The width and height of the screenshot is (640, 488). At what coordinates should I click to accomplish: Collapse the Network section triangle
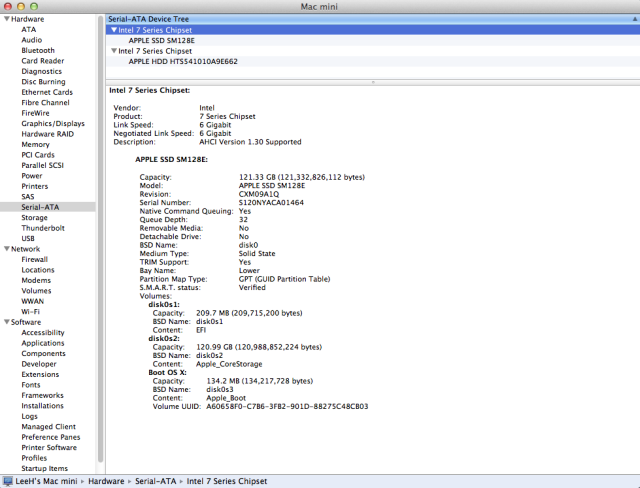pos(7,249)
